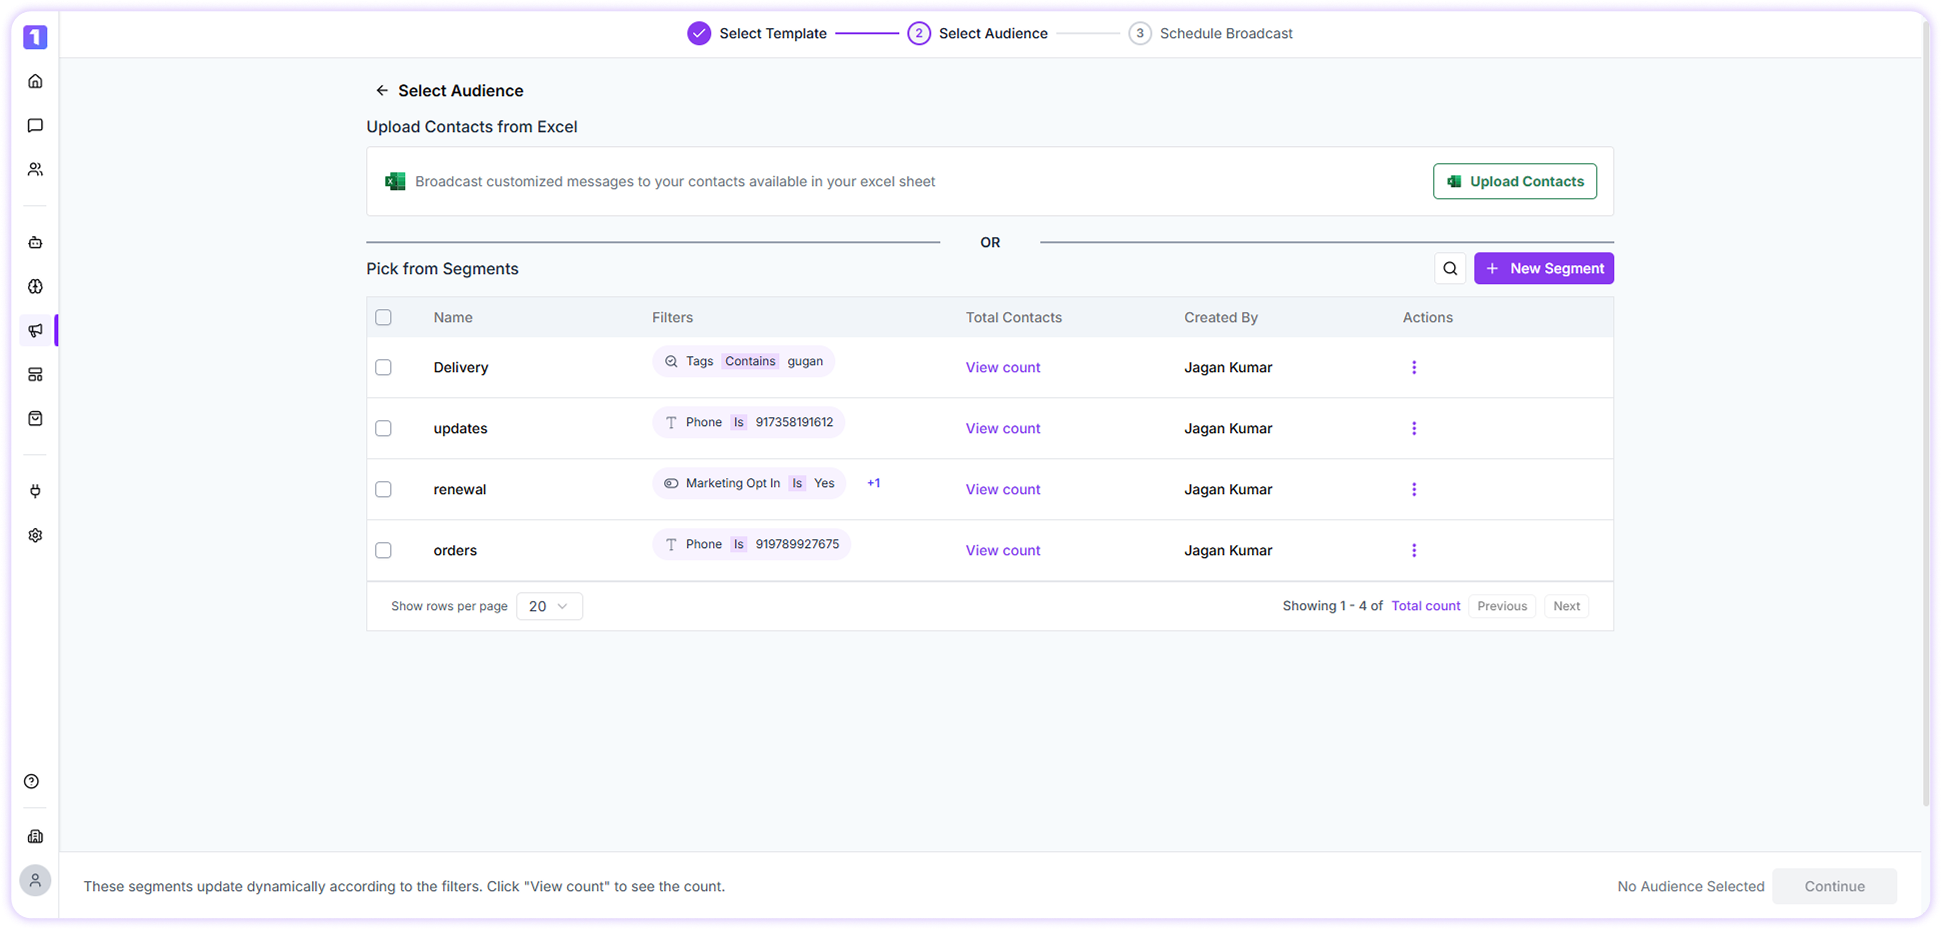Click View count for orders segment
Image resolution: width=1942 pixels, height=930 pixels.
pyautogui.click(x=1003, y=550)
